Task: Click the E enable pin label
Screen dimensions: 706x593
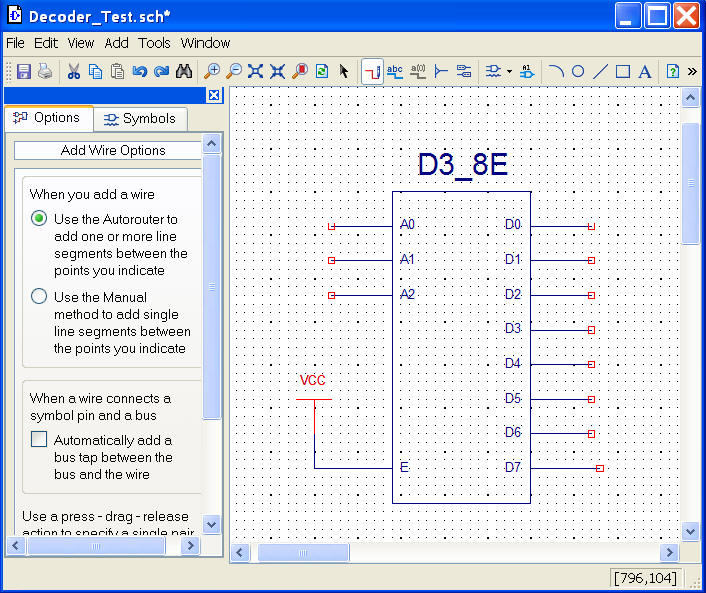Action: [404, 467]
